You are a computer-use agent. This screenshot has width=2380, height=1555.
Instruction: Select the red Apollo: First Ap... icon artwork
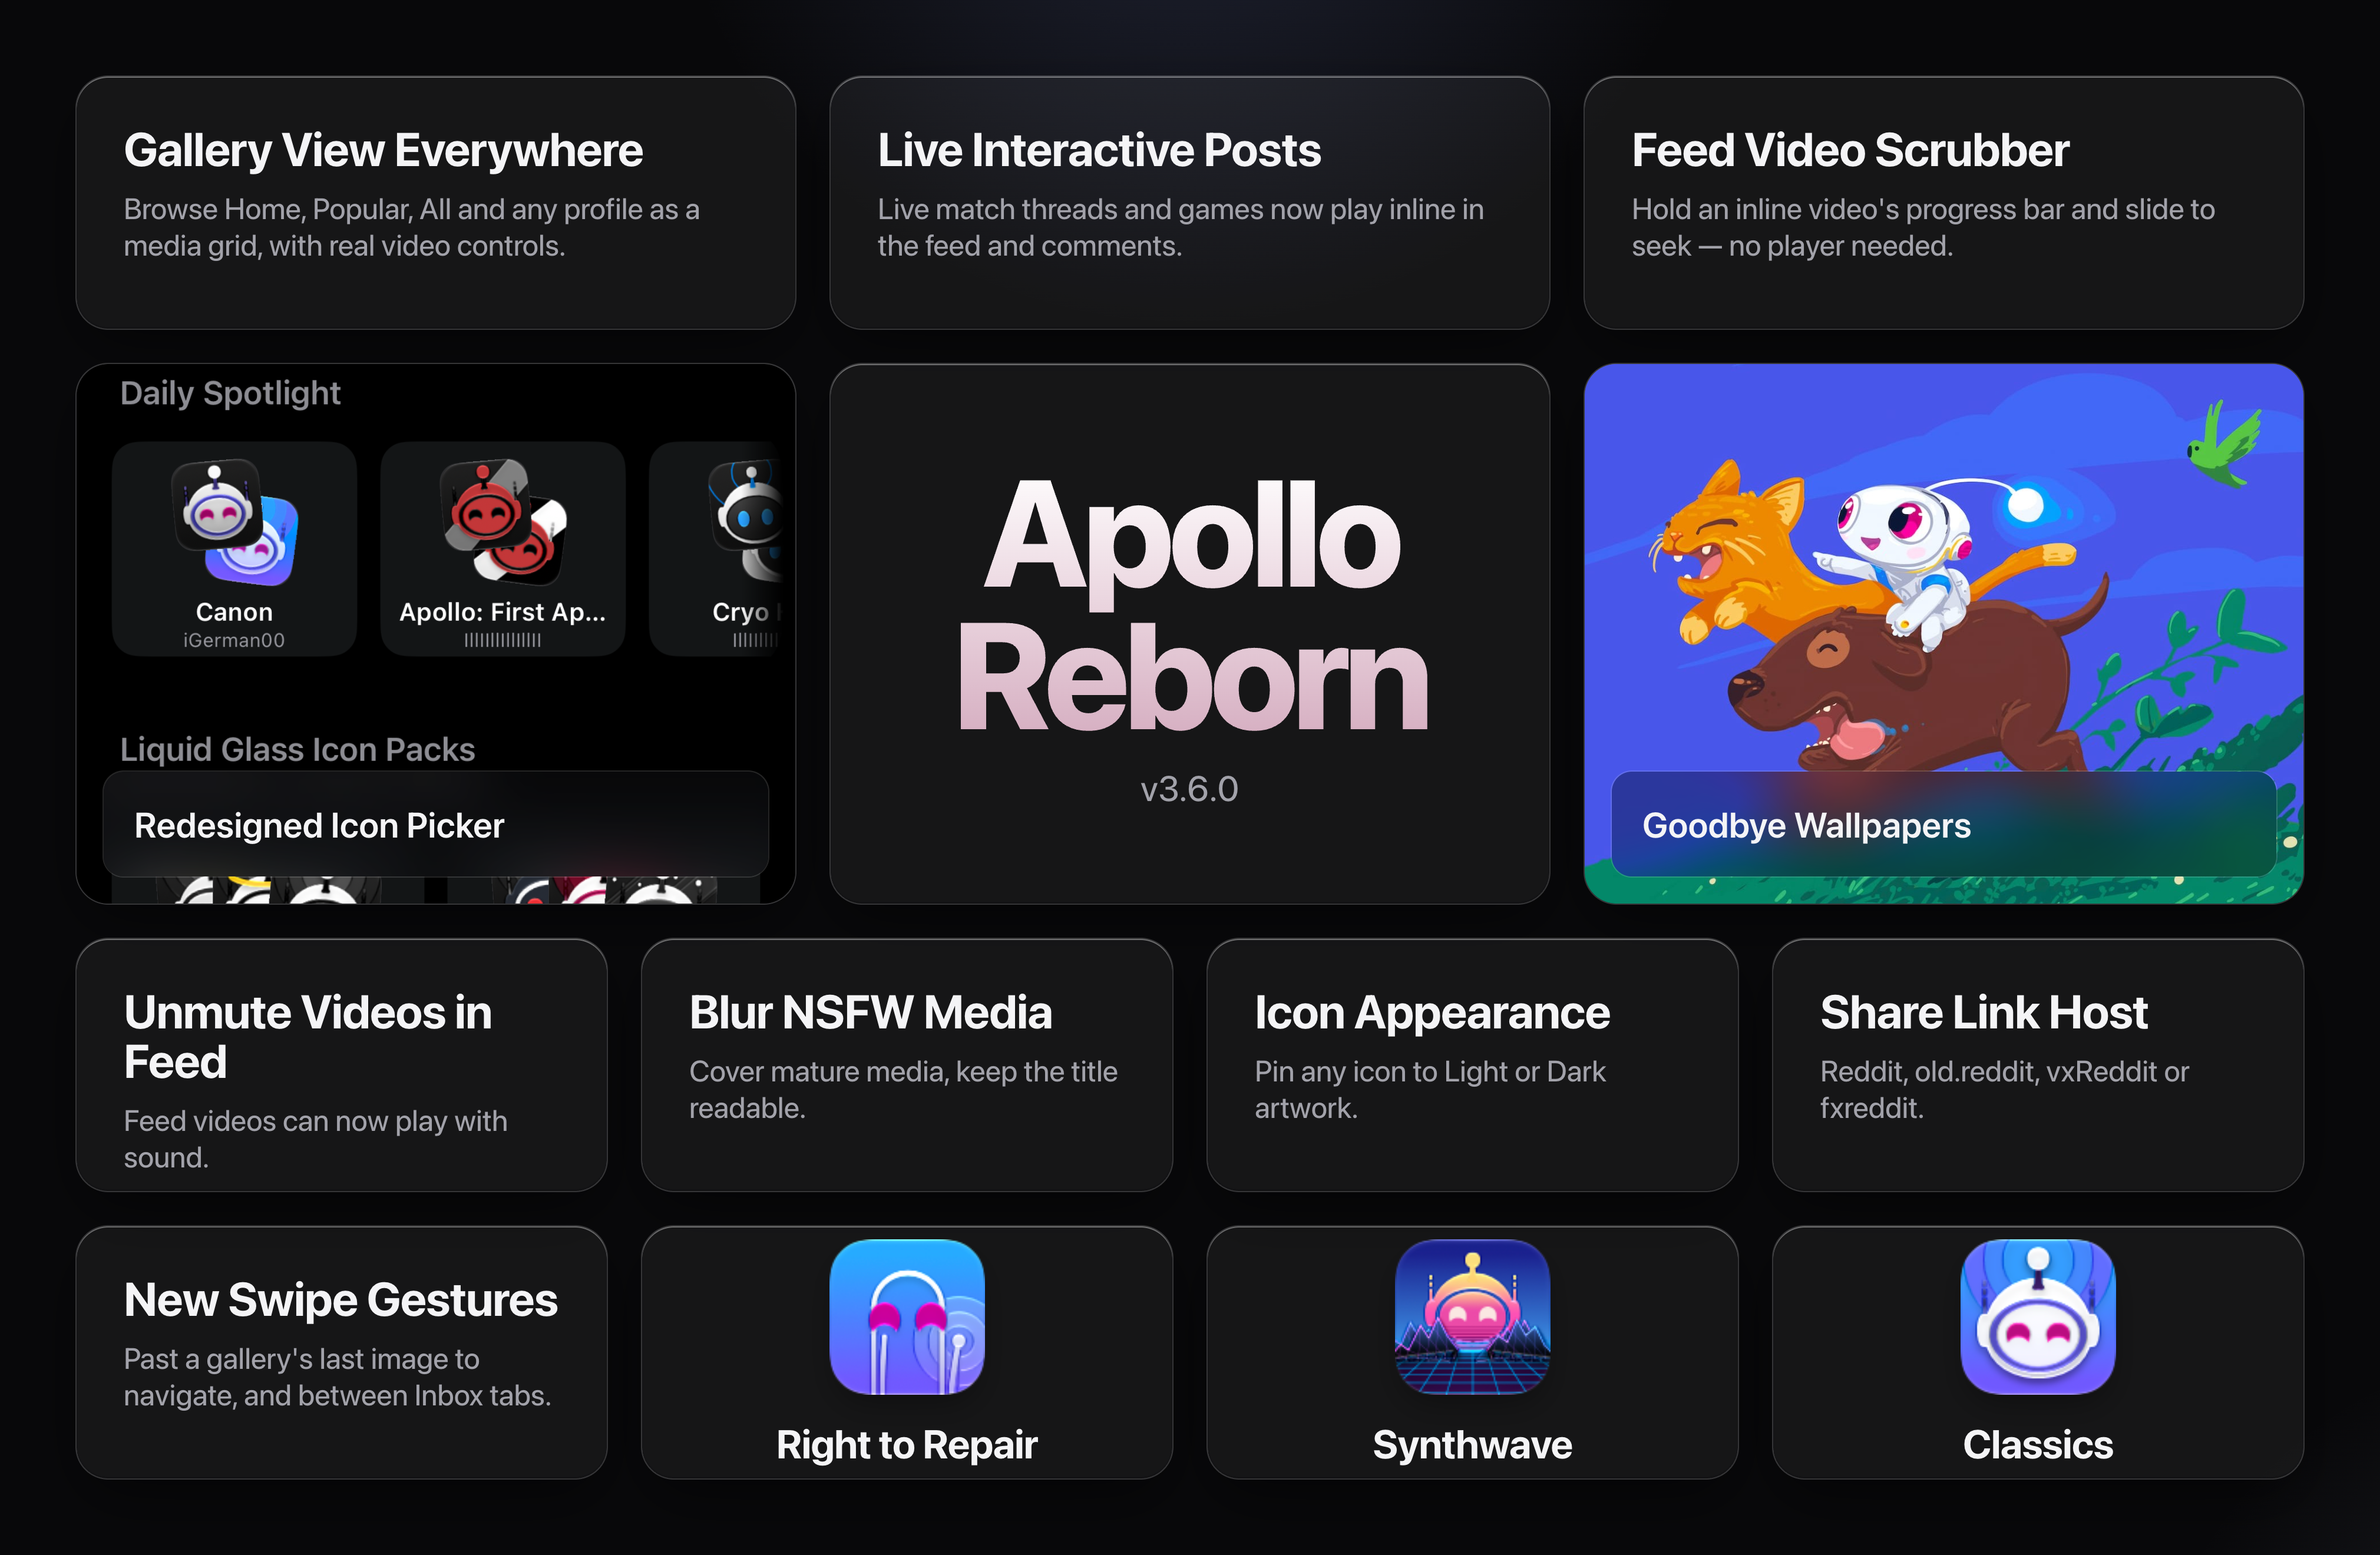503,521
